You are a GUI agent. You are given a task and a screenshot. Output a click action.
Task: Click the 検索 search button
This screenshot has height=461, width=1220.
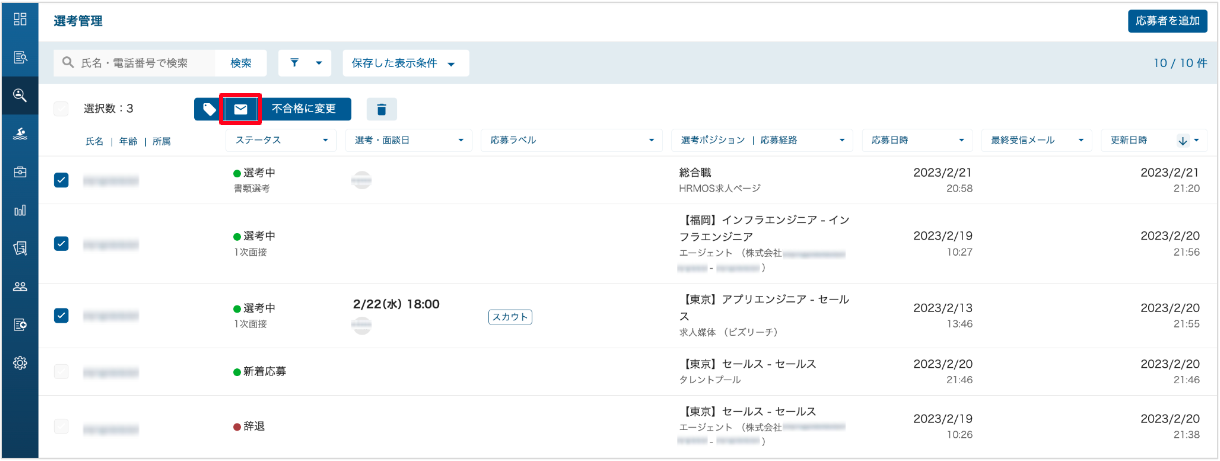click(x=241, y=62)
